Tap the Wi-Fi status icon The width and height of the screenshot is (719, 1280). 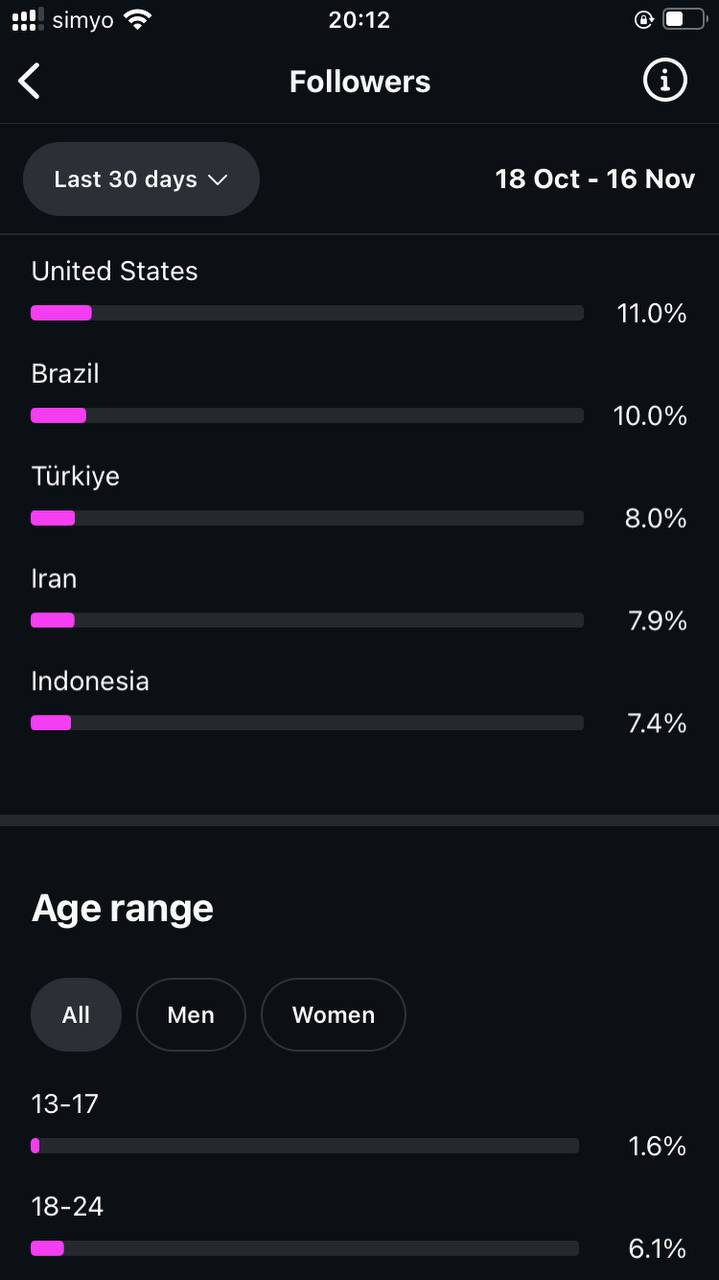coord(138,19)
